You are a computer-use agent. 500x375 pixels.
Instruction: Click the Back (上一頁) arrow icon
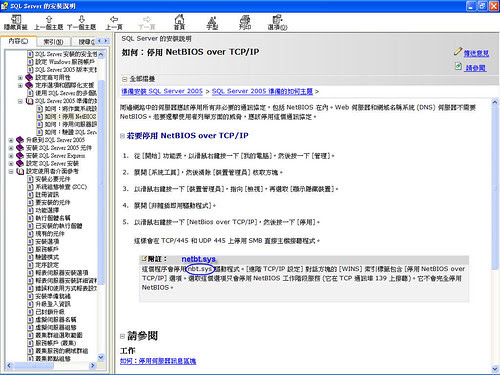(114, 19)
